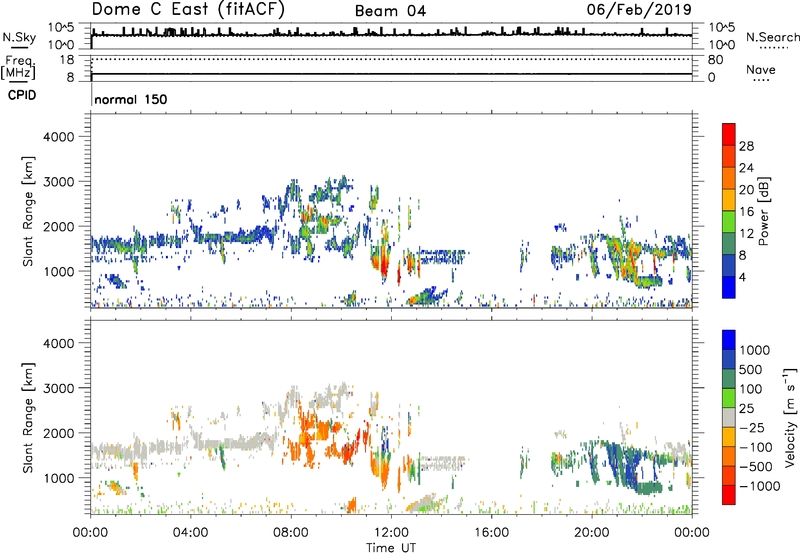The height and width of the screenshot is (554, 800).
Task: Click the 'normal 150' CPID text
Action: tap(131, 99)
